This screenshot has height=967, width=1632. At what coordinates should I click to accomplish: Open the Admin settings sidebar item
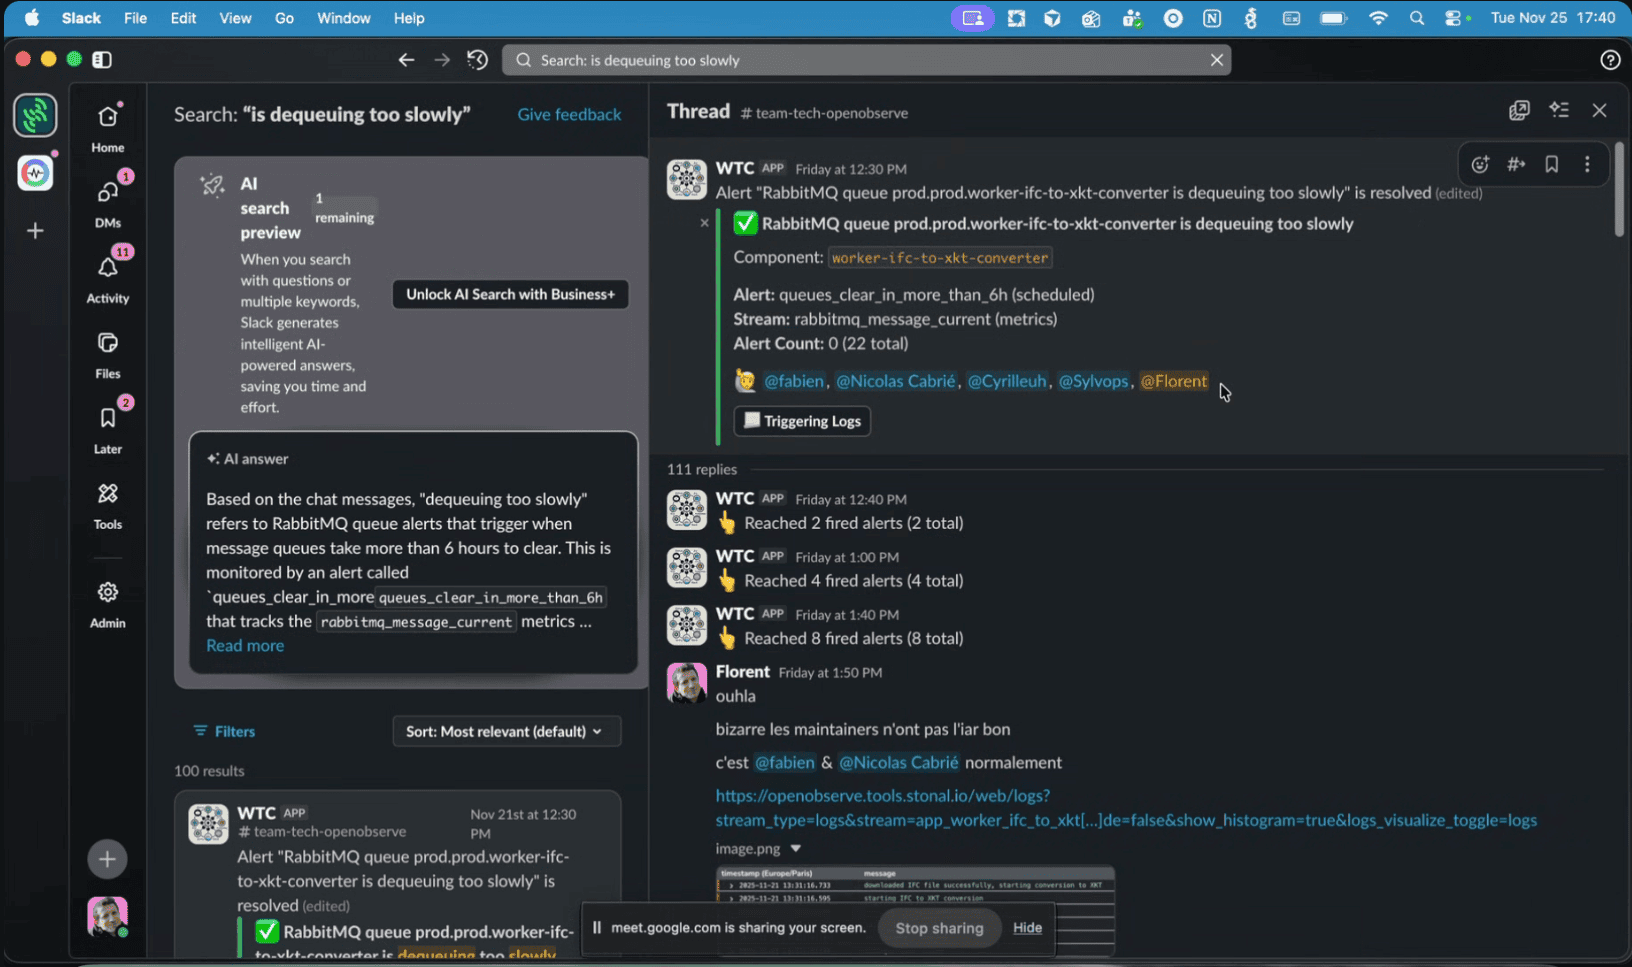click(x=107, y=592)
